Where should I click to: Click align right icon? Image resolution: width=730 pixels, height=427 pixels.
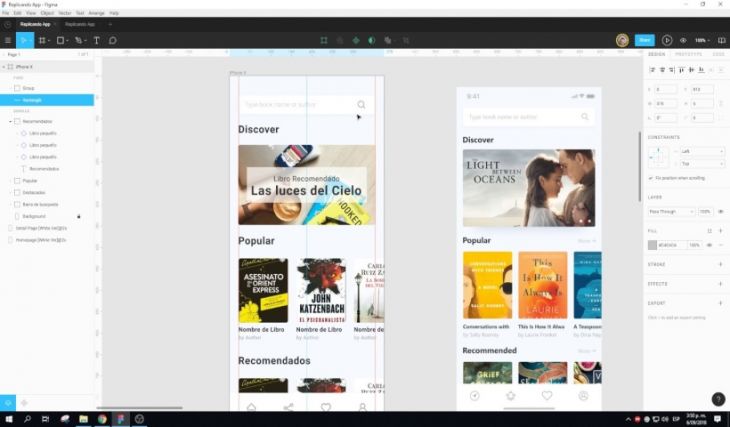coord(672,70)
